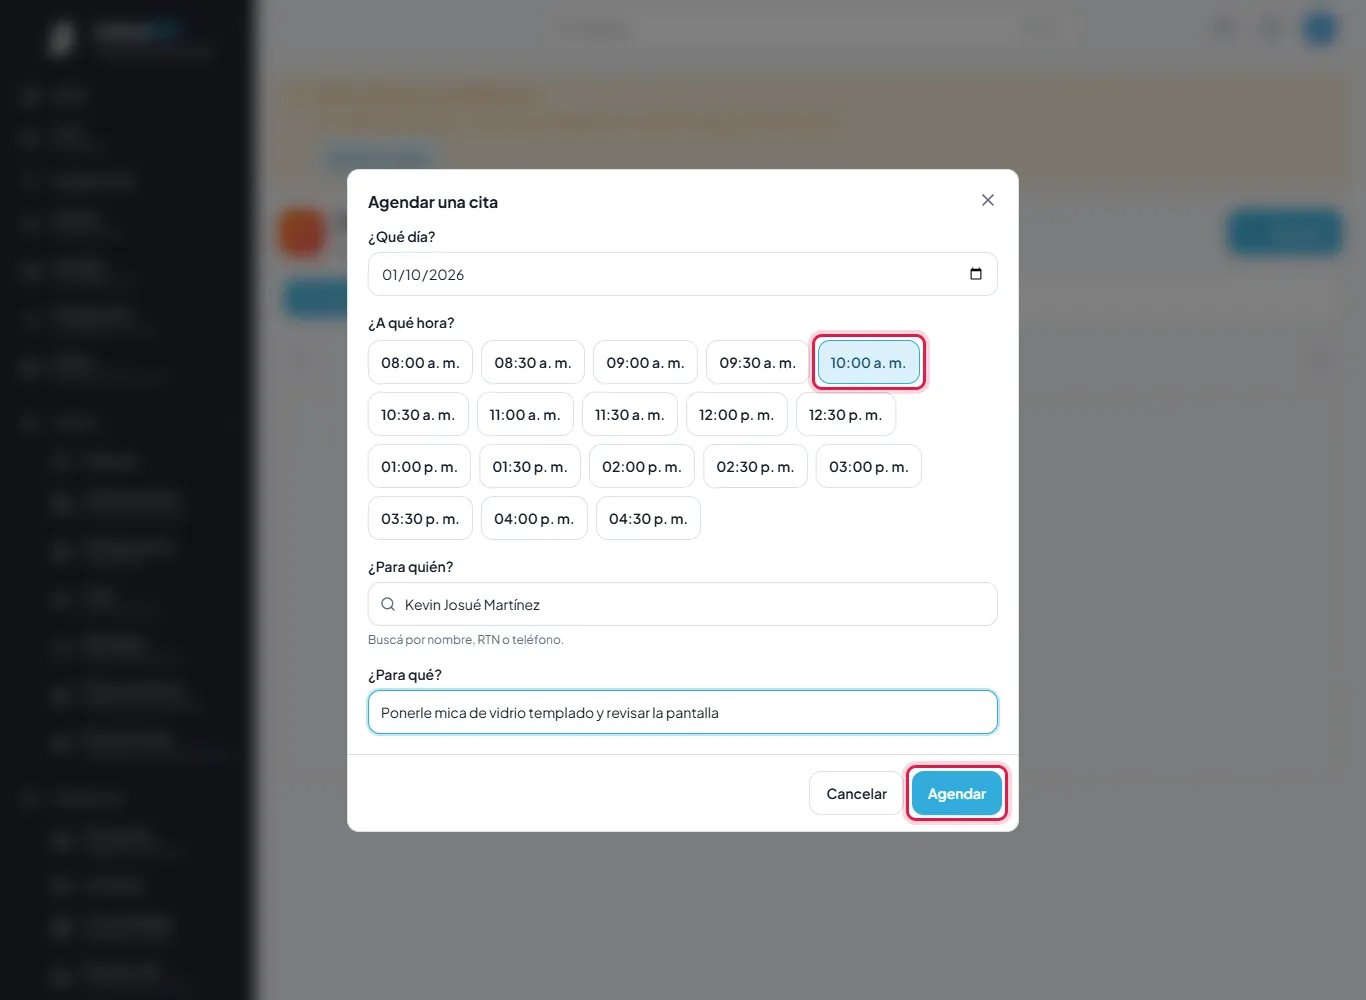Select the 10:00 a. m. time slot
The image size is (1366, 1000).
pyautogui.click(x=868, y=362)
